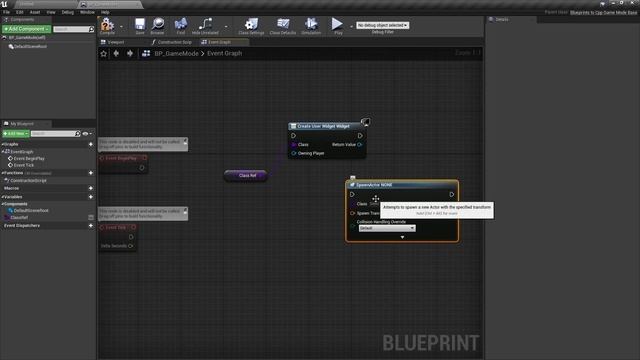This screenshot has height=360, width=640.
Task: Toggle the Hide Unrelated toolbar icon
Action: pos(205,26)
